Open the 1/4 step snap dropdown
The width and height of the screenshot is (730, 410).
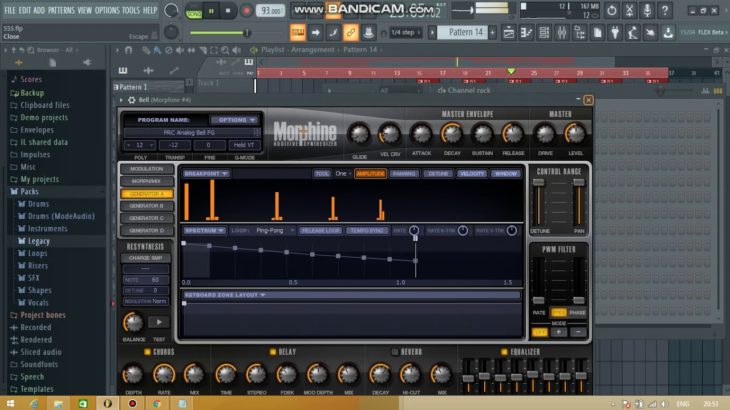[406, 33]
